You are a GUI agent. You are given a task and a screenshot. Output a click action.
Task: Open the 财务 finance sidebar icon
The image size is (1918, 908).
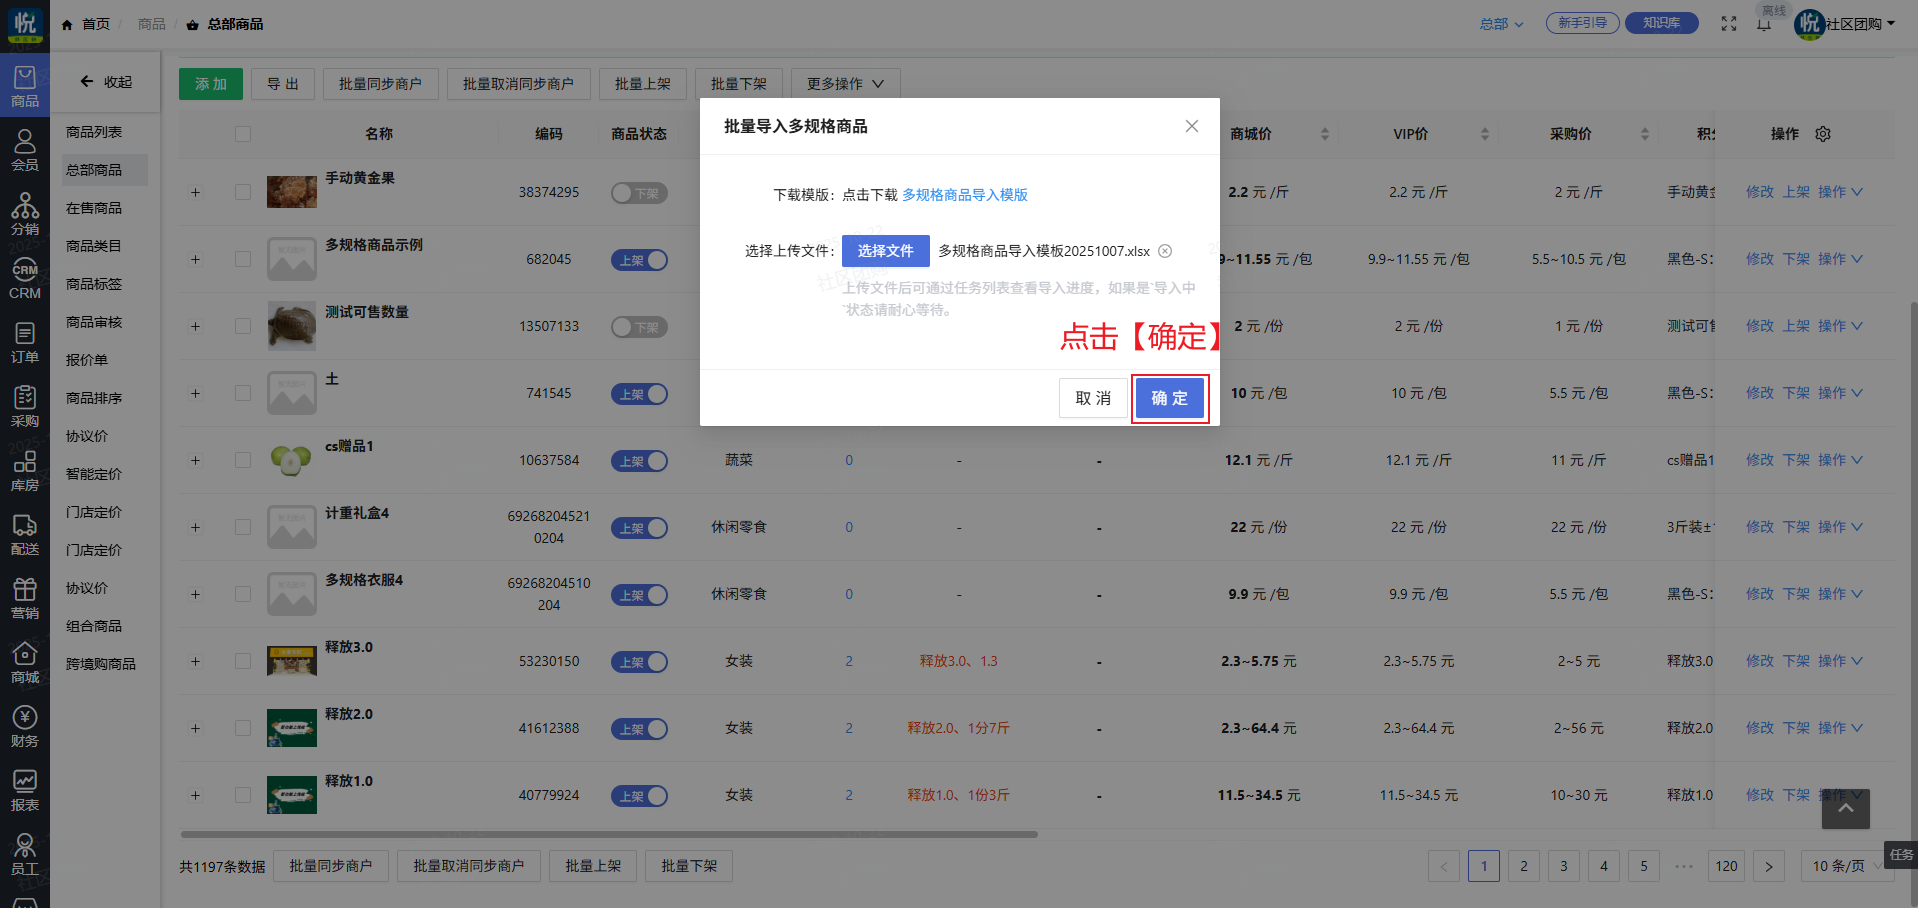point(25,726)
